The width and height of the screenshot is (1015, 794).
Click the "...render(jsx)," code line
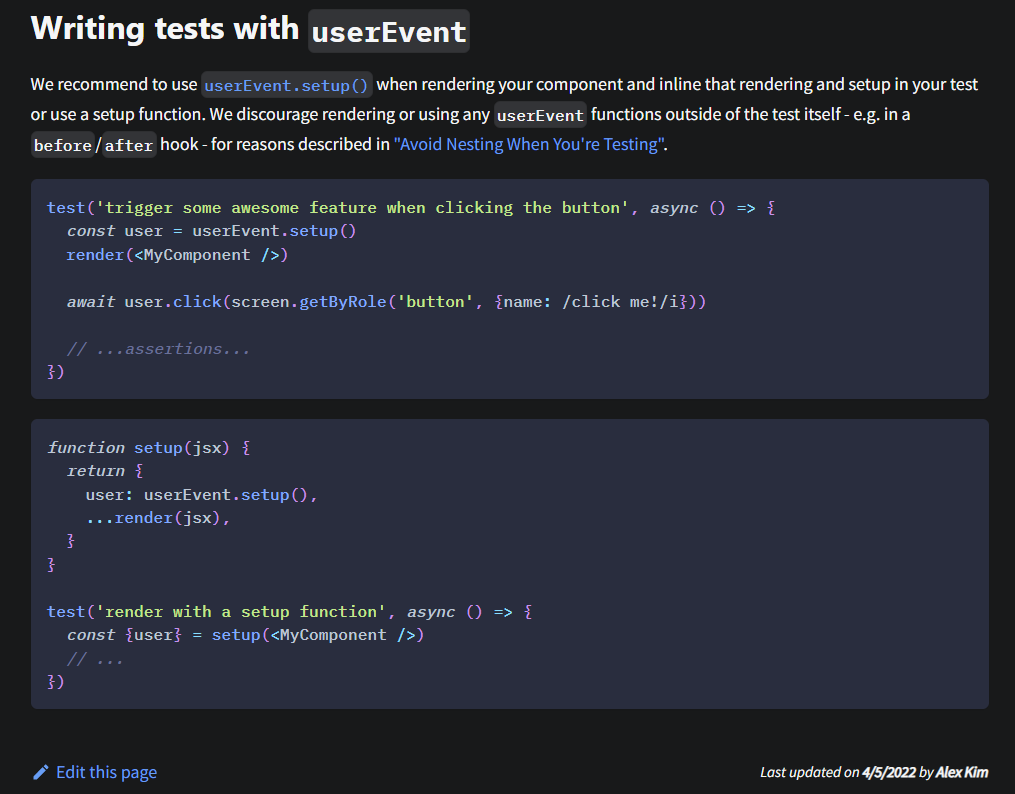coord(158,518)
